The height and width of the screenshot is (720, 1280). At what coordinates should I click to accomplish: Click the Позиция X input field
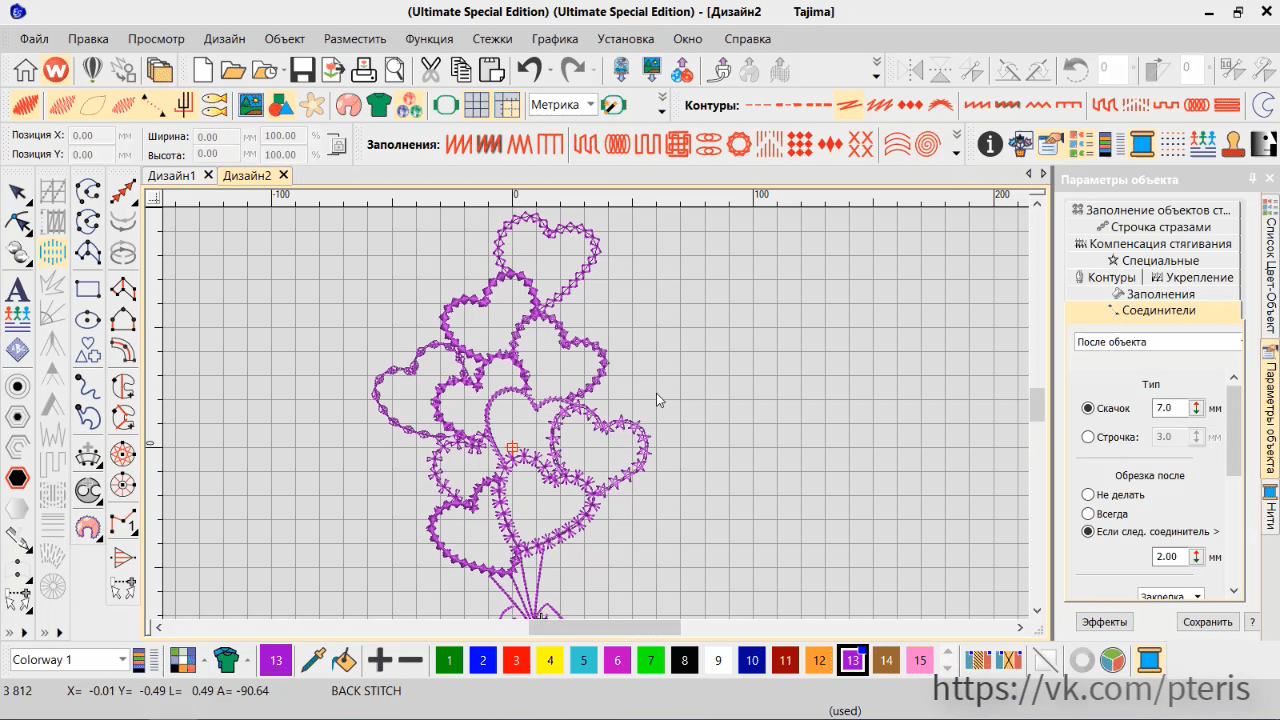click(x=92, y=136)
